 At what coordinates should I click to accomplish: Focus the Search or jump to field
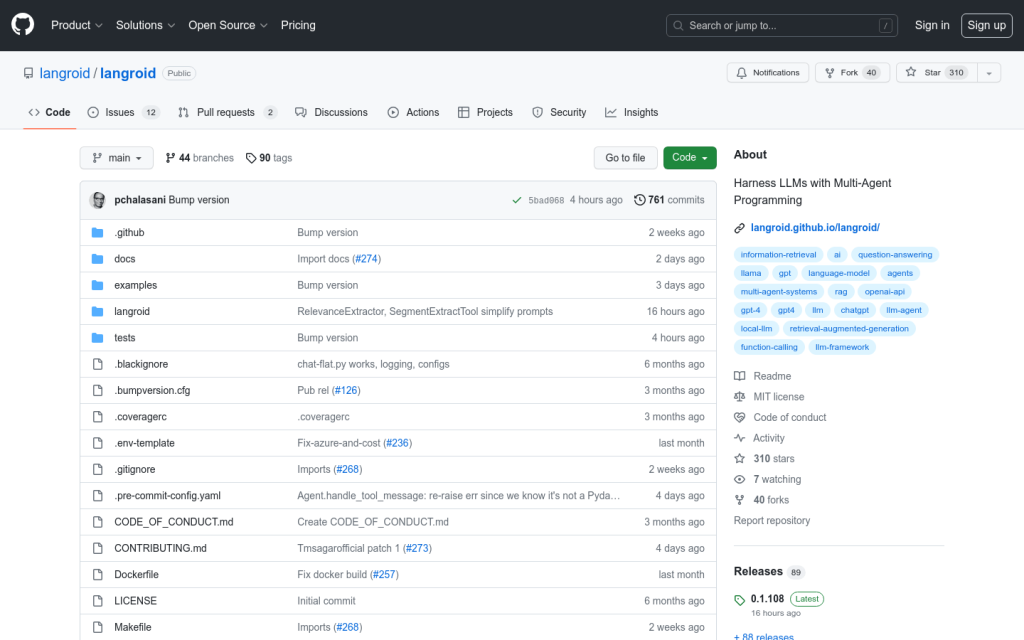click(781, 25)
